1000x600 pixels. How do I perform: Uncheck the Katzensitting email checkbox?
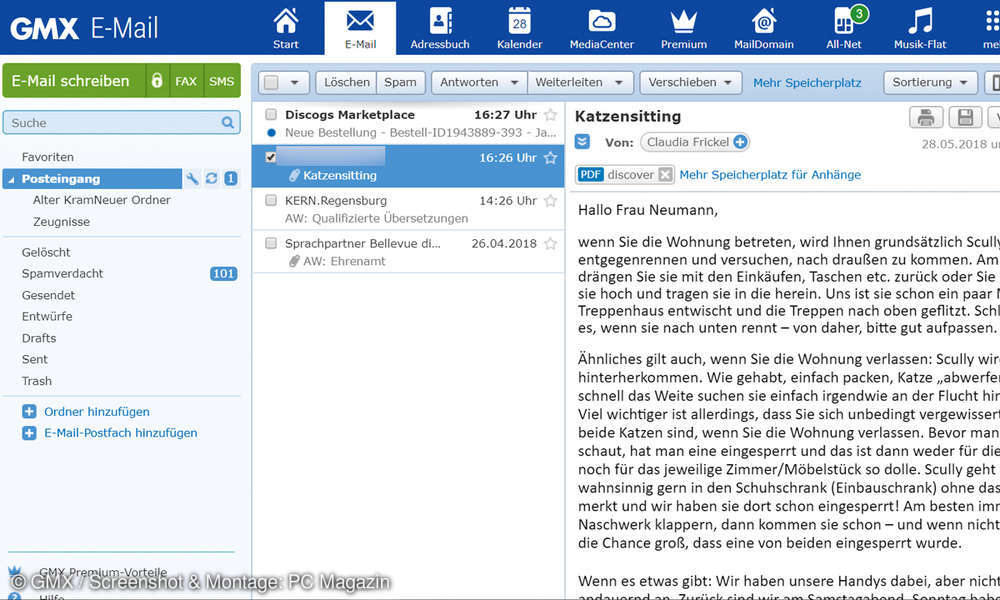click(271, 157)
